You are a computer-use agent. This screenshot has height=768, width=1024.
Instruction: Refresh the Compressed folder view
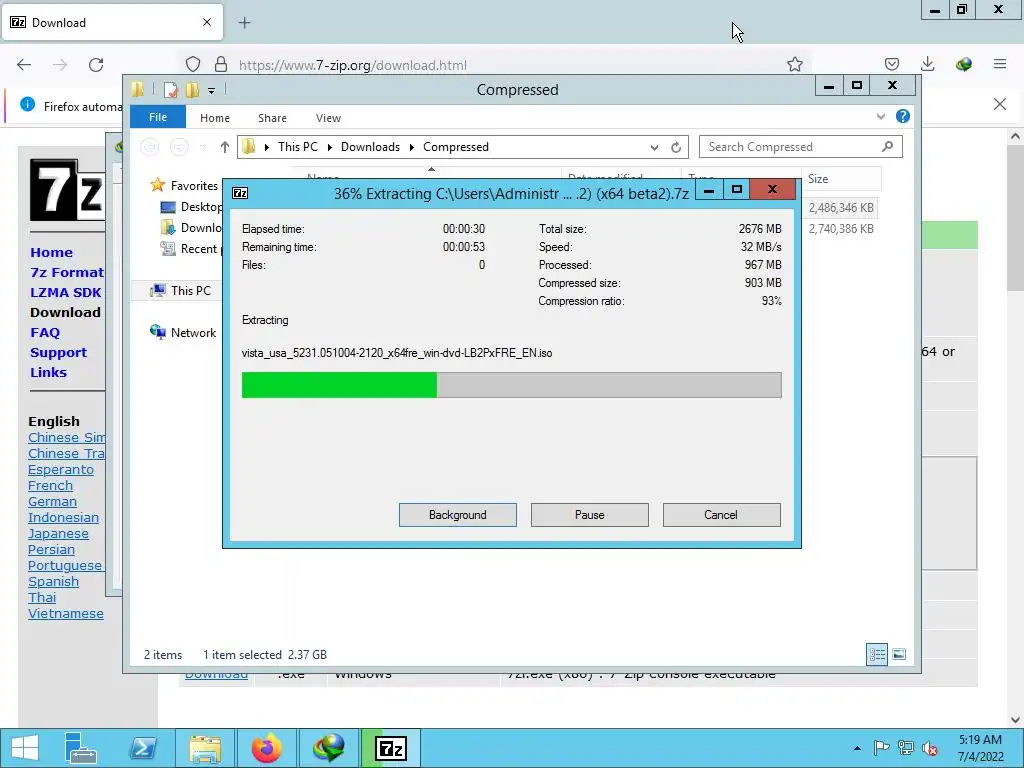click(x=676, y=147)
